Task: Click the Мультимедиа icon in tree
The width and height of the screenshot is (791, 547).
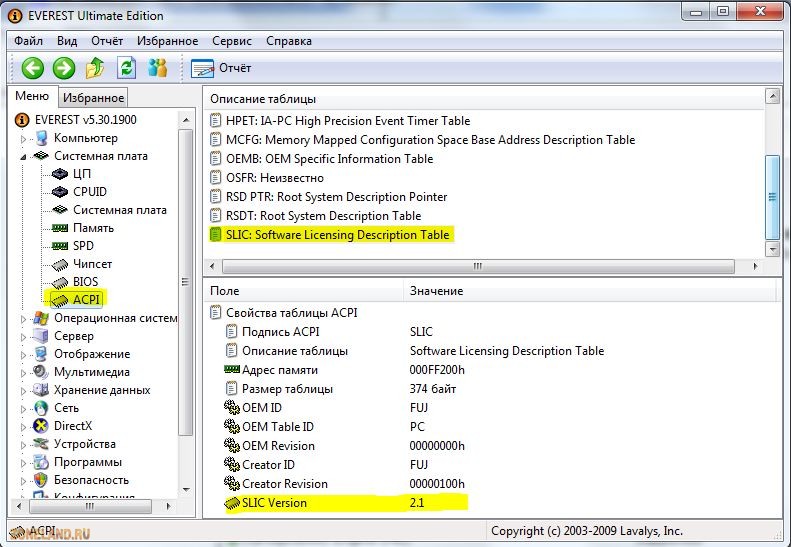Action: pos(40,372)
